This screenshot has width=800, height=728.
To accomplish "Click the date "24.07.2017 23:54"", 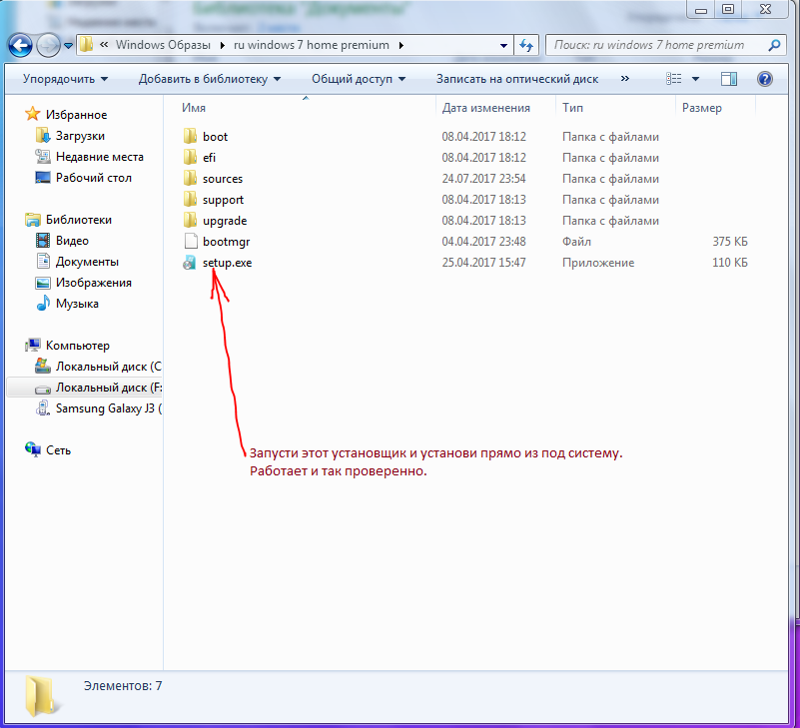I will (484, 179).
